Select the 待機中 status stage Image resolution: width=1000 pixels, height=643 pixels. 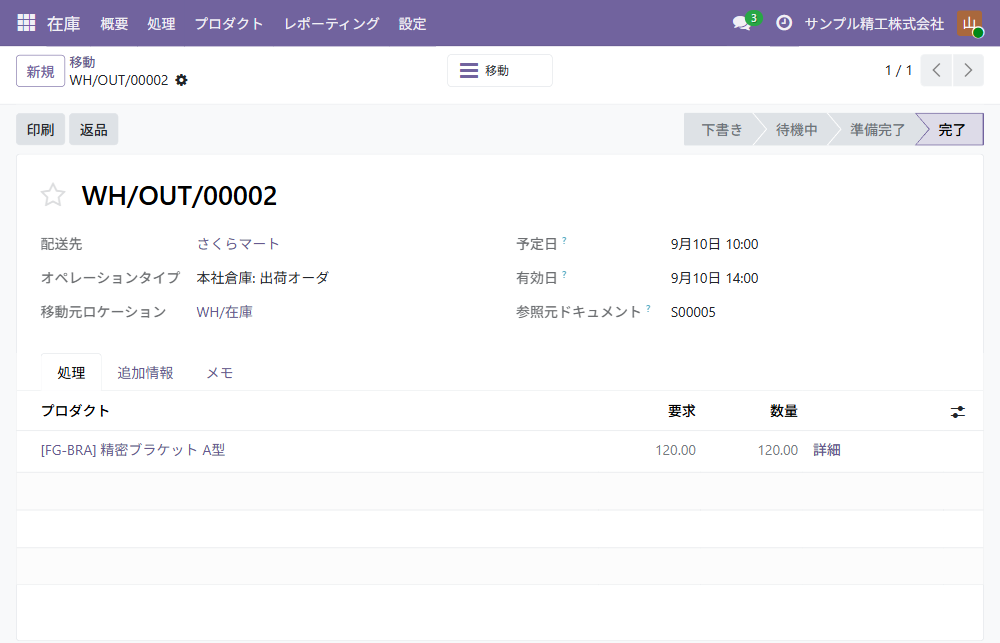[x=797, y=129]
